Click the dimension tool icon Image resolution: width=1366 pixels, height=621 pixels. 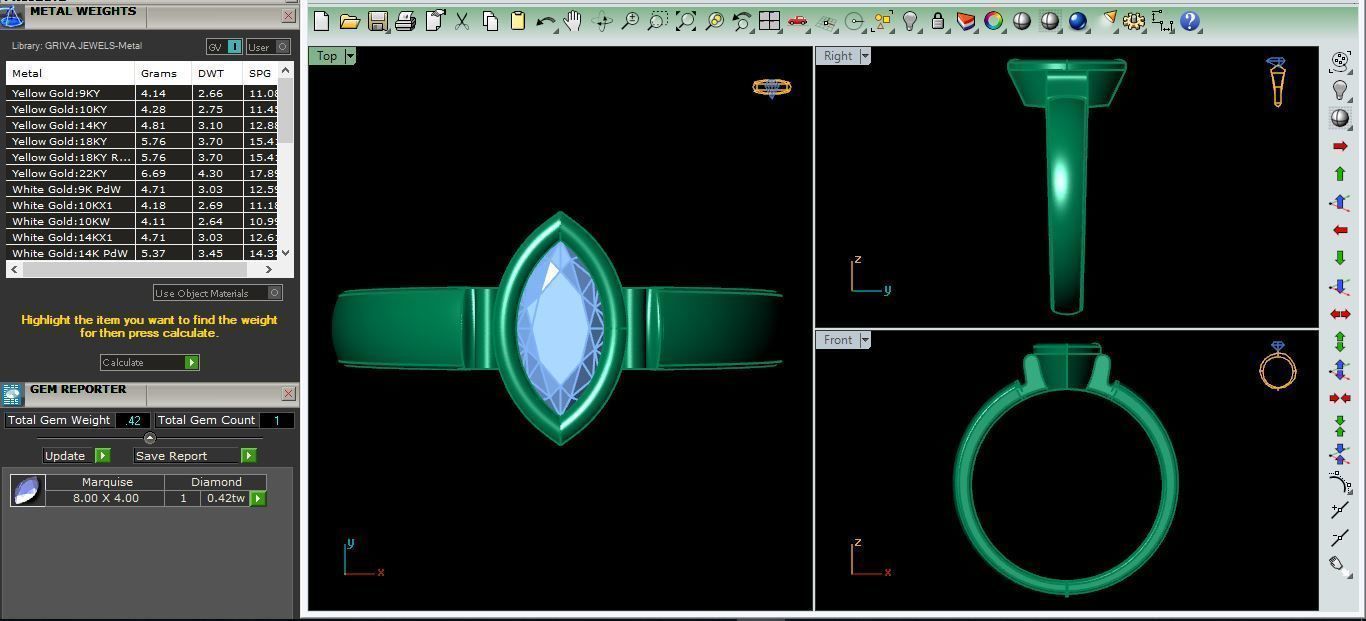pos(1162,21)
